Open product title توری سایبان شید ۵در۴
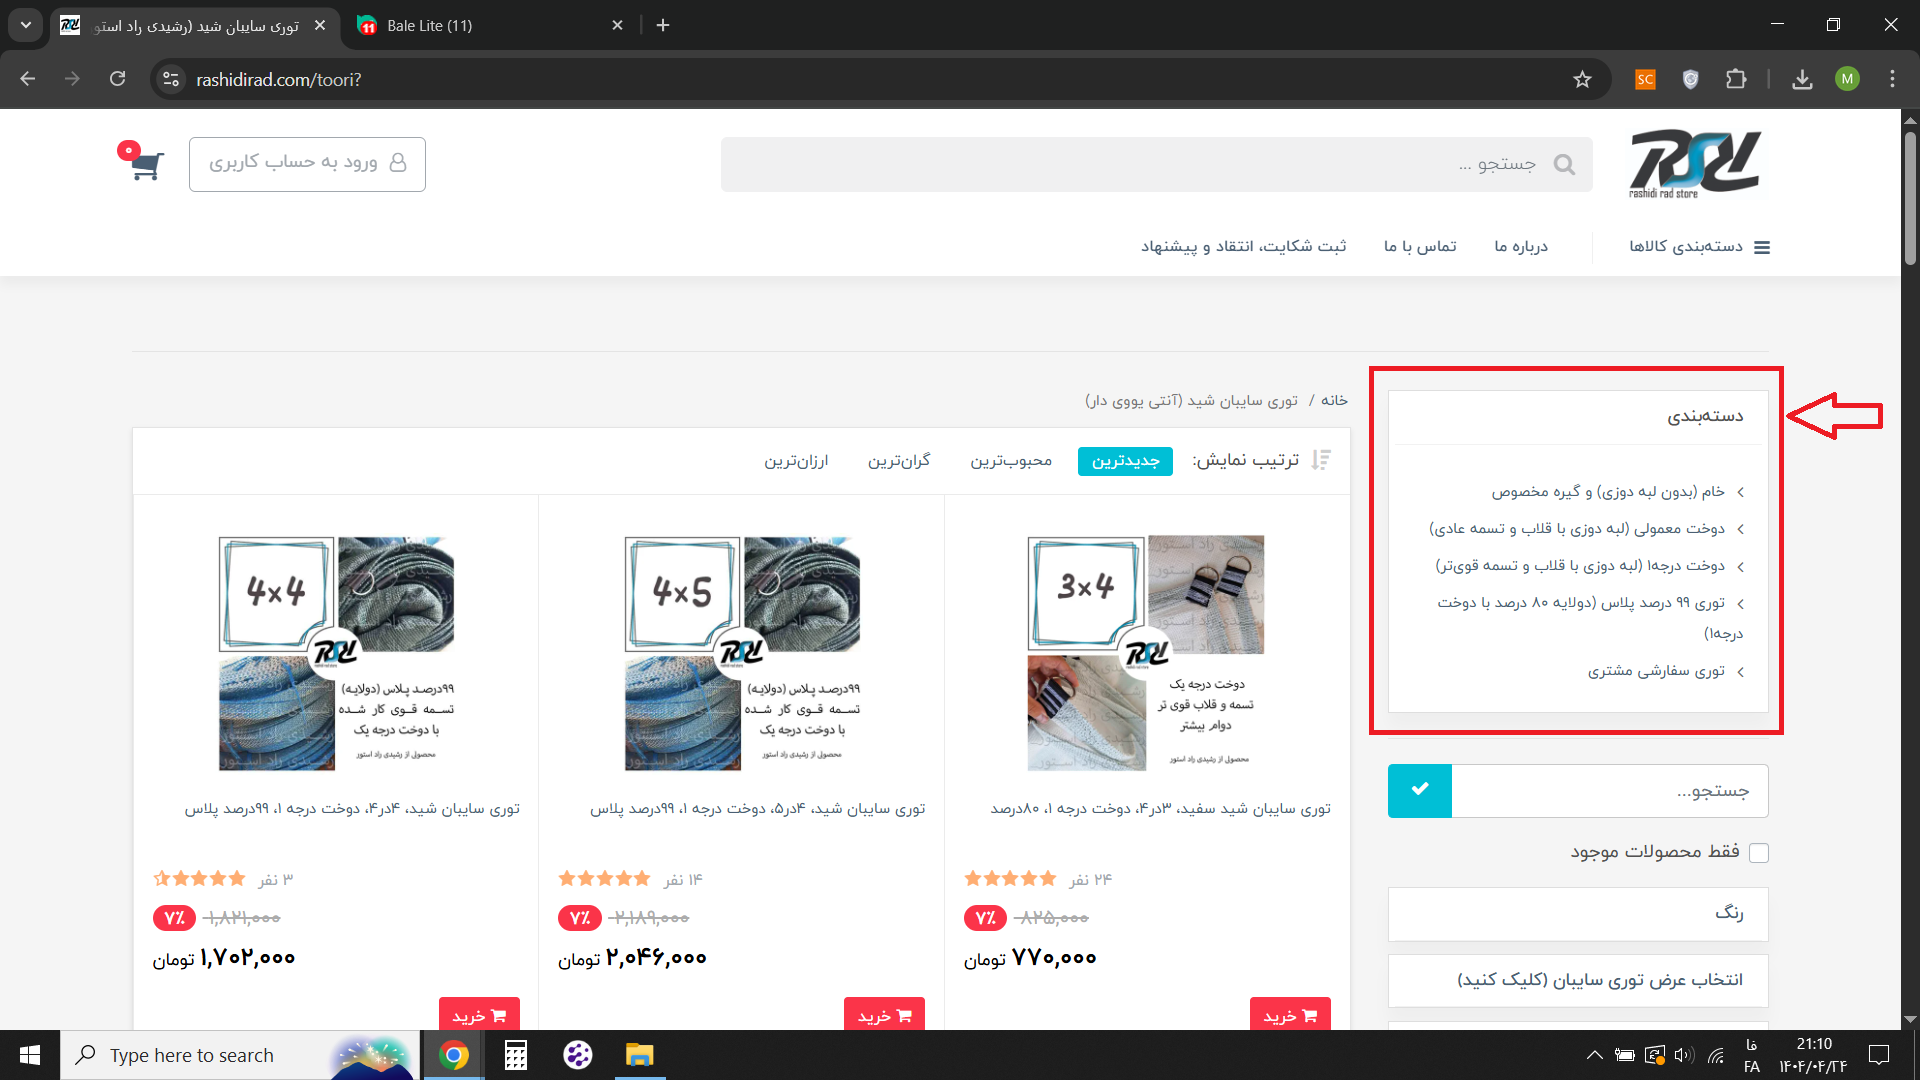The height and width of the screenshot is (1081, 1920). [x=757, y=809]
